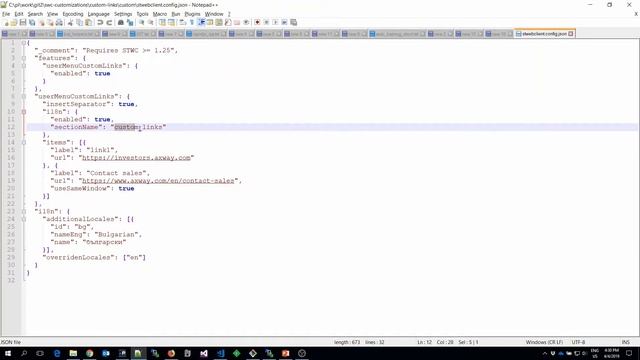
Task: Zoom out using the toolbar Zoom Out icon
Action: tap(151, 22)
